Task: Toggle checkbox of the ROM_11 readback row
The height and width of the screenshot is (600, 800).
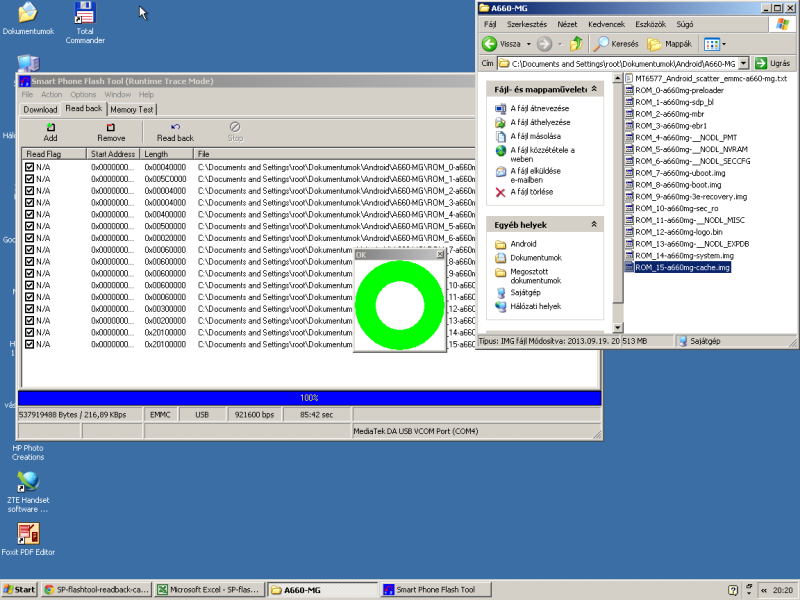Action: (x=29, y=297)
